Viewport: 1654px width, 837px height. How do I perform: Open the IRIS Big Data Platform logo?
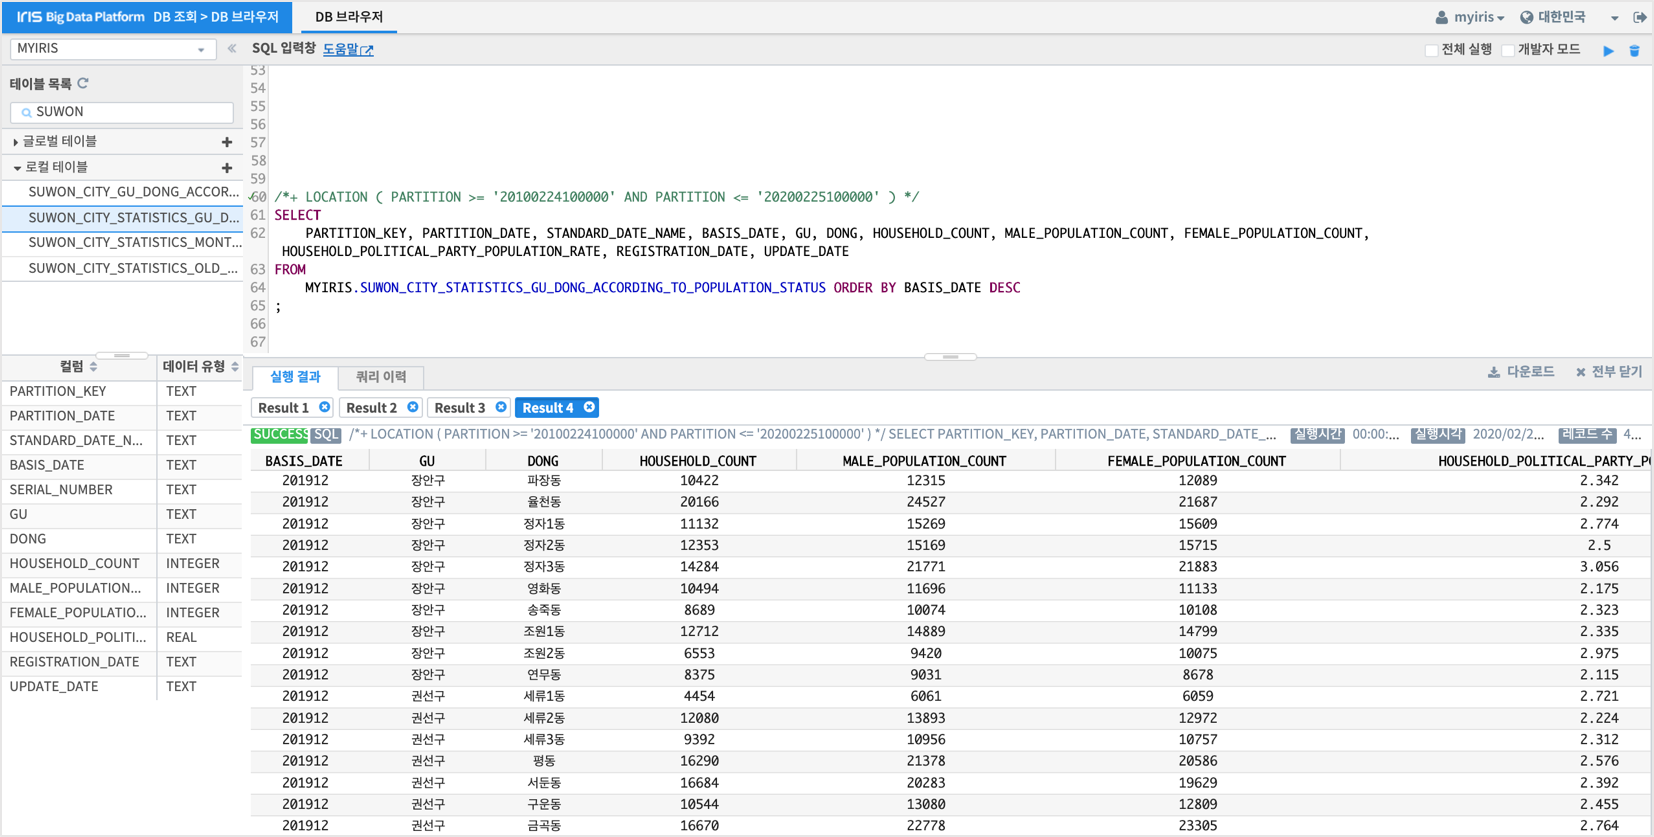click(x=80, y=17)
